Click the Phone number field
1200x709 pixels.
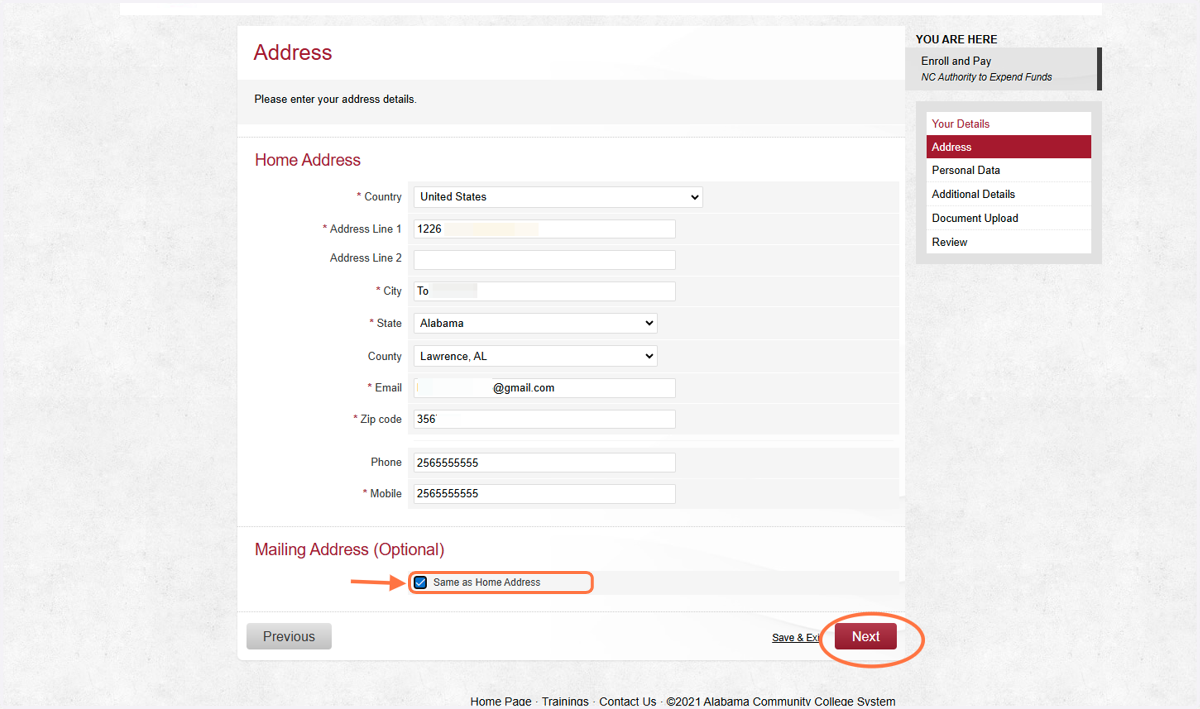(x=545, y=462)
